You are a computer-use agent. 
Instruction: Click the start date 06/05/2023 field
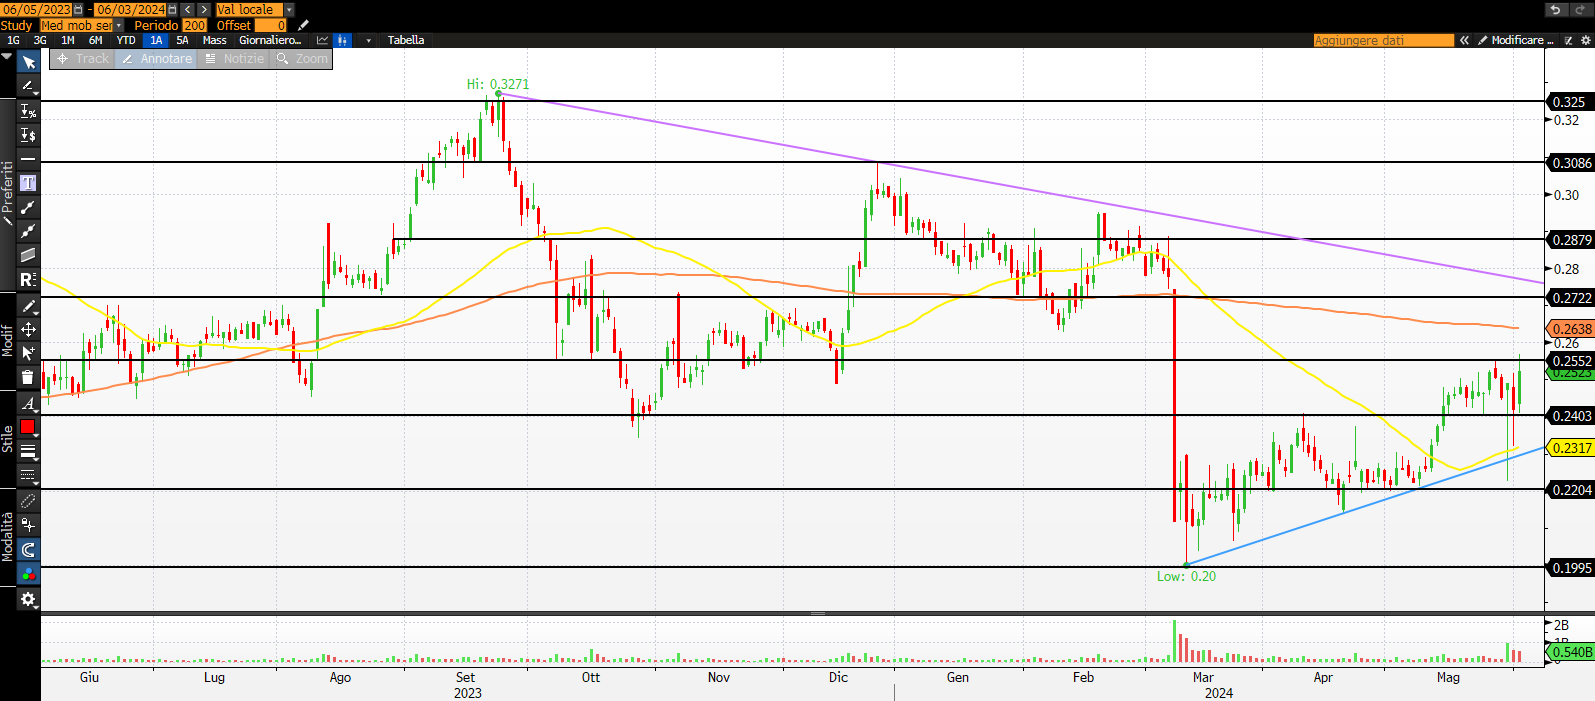pyautogui.click(x=37, y=9)
